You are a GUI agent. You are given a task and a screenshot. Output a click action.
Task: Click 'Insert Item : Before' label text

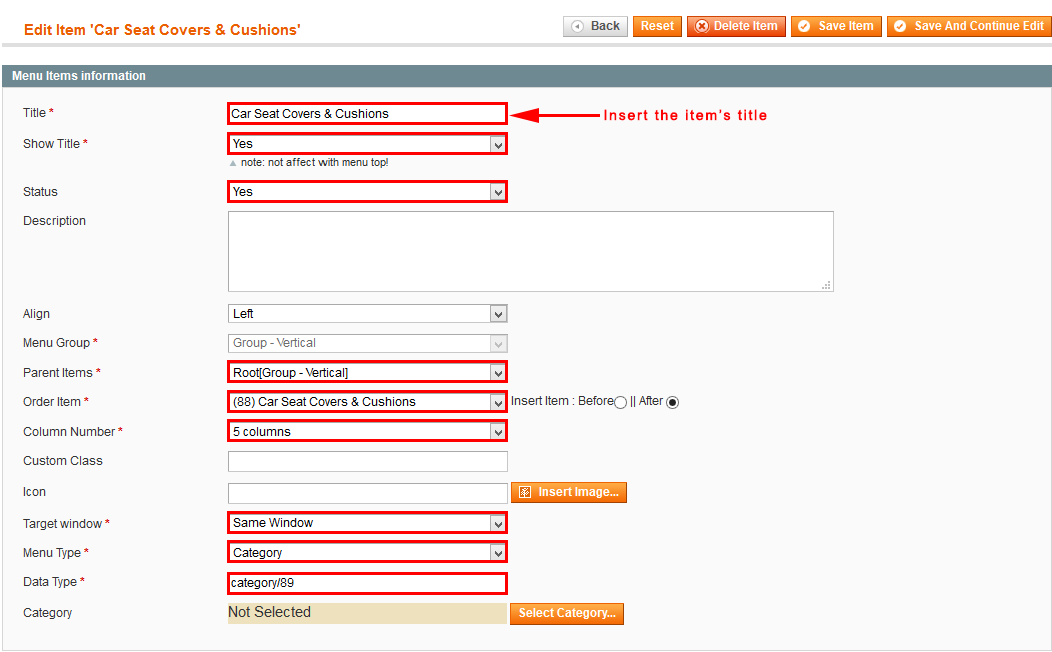(562, 401)
